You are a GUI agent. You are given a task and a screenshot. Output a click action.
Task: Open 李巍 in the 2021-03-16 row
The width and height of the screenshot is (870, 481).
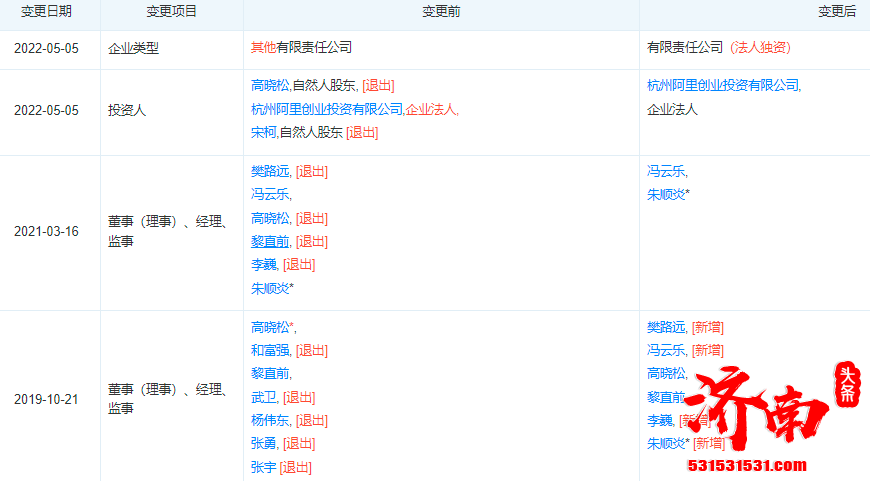pos(264,265)
